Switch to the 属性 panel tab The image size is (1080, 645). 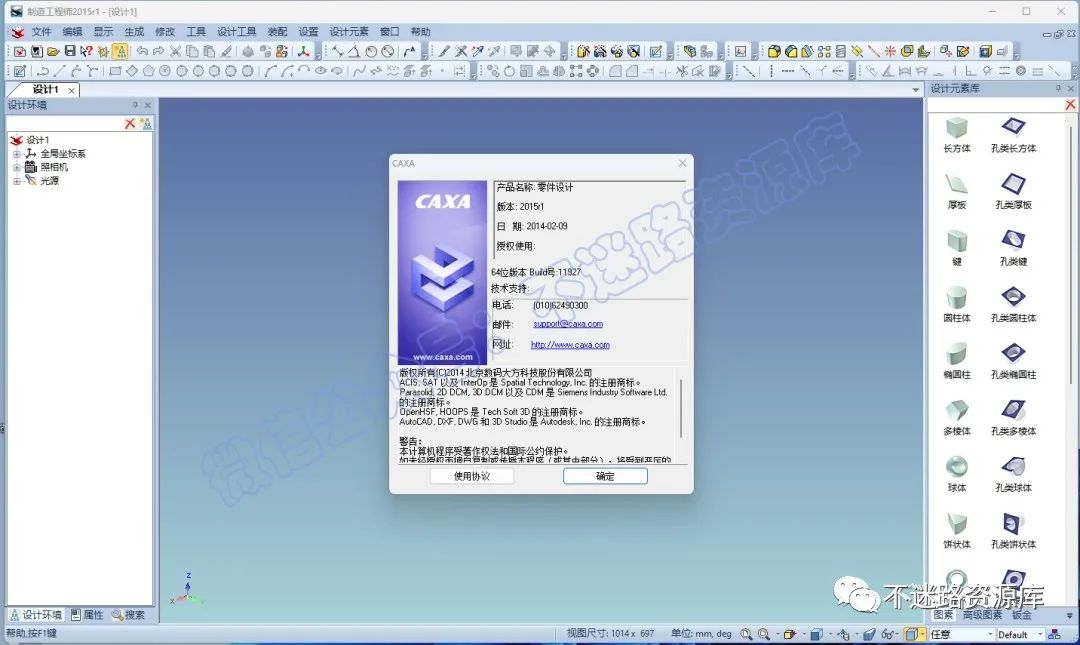[x=87, y=615]
